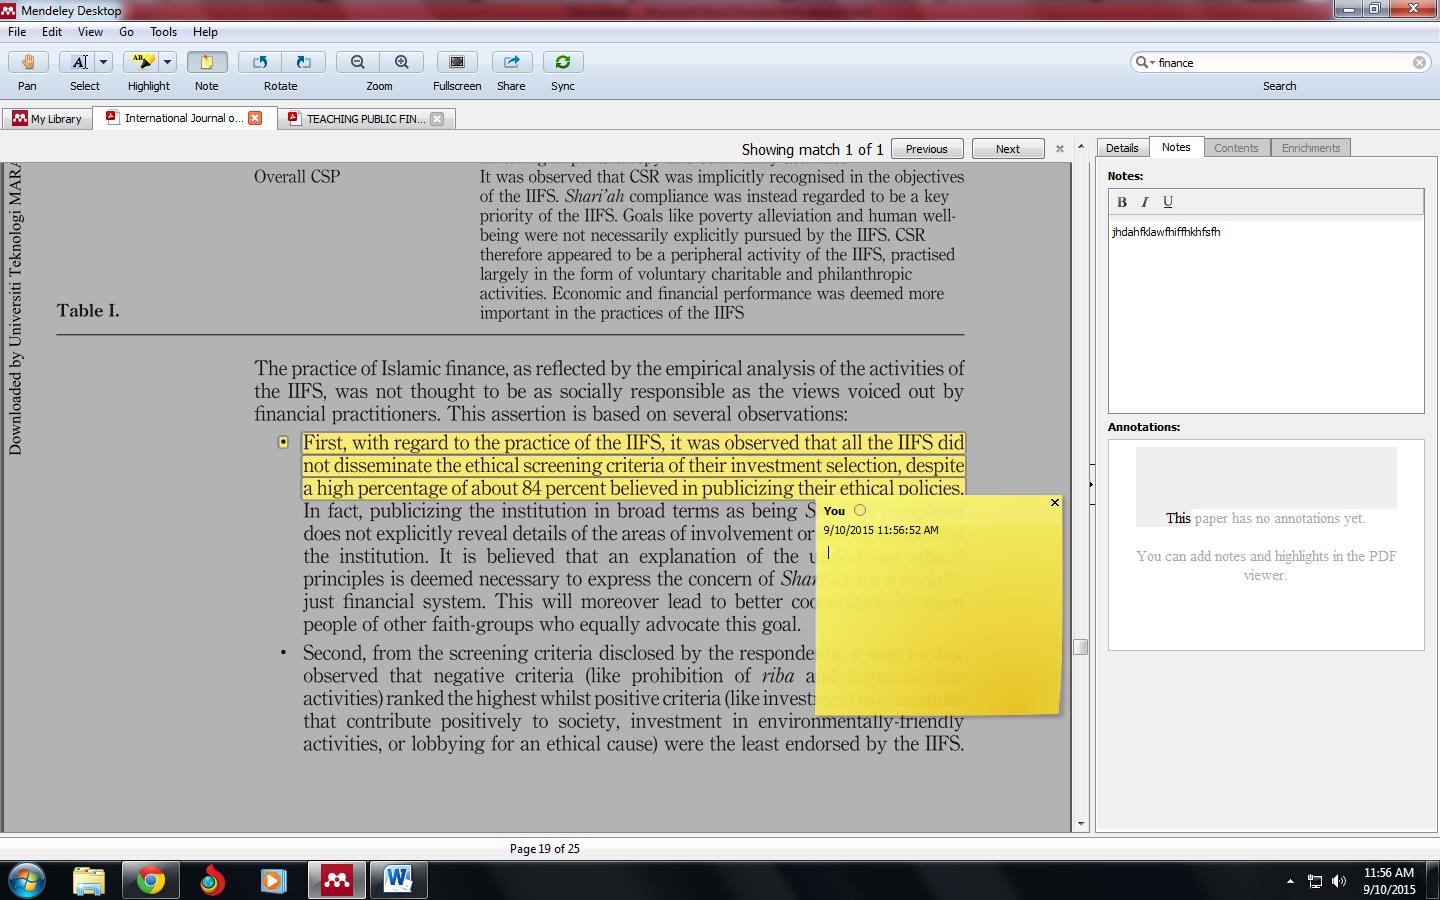Close the yellow sticky note popup
This screenshot has width=1440, height=900.
point(1053,503)
